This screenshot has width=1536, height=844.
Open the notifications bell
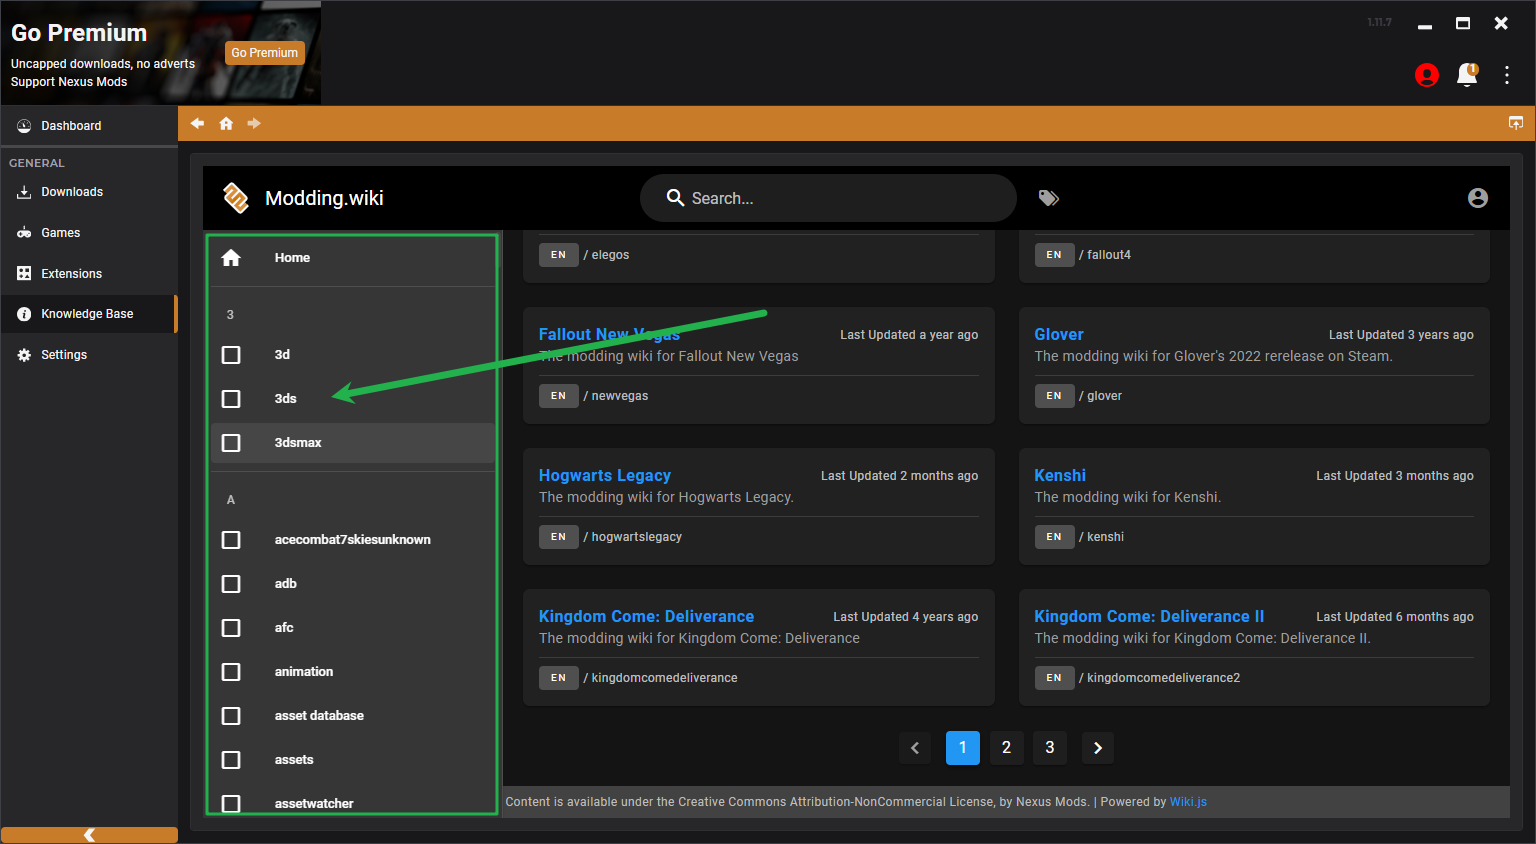[1466, 75]
